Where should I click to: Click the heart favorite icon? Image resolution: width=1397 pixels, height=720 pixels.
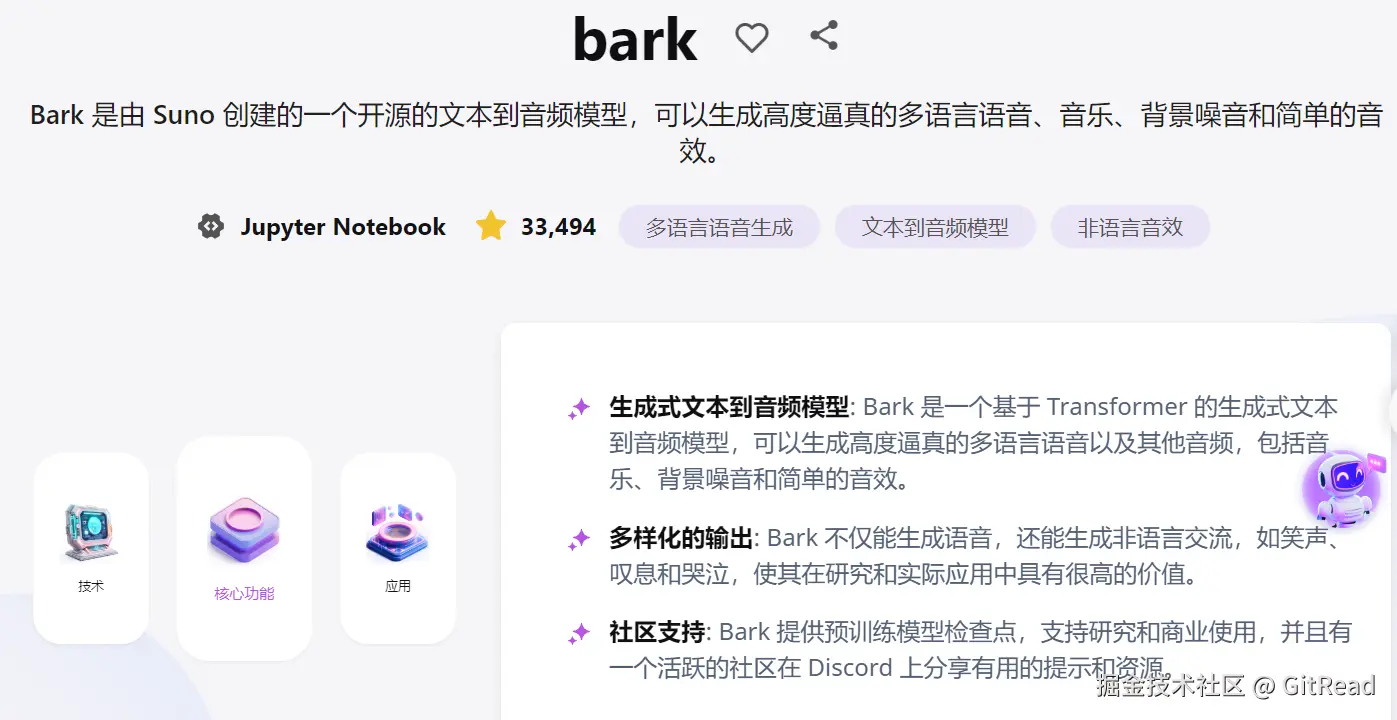(752, 38)
